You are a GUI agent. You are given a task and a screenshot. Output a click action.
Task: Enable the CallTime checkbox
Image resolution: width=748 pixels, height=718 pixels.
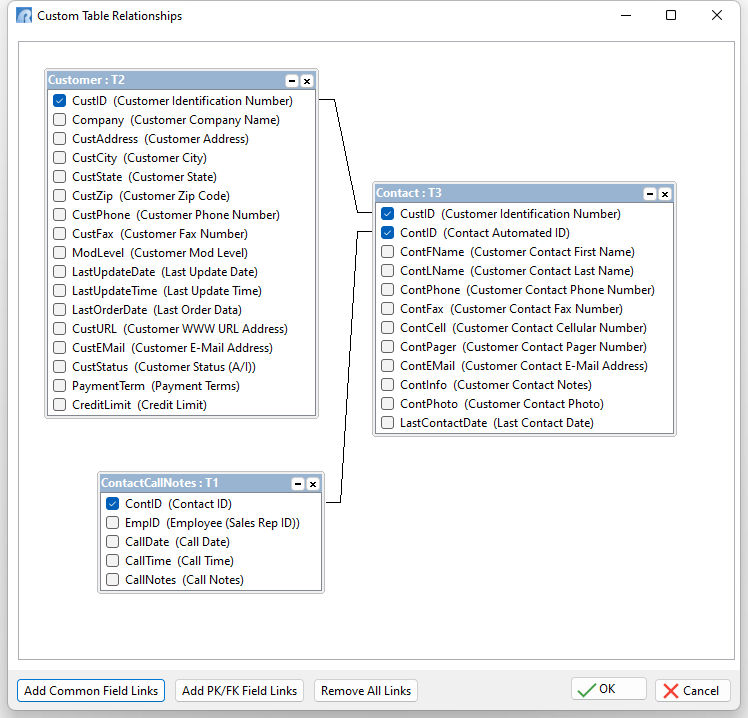click(113, 561)
